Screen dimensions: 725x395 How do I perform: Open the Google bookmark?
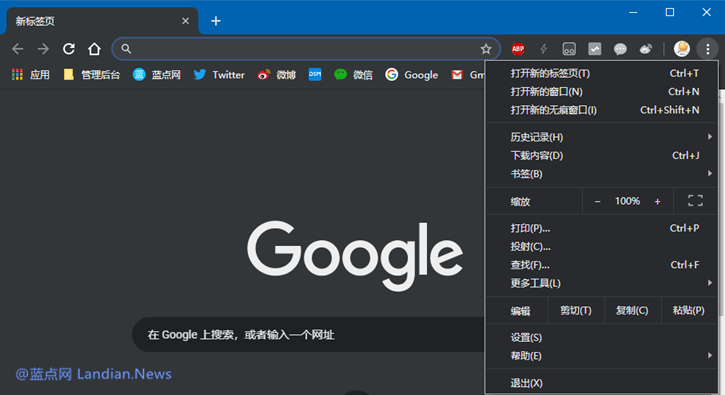(x=412, y=74)
